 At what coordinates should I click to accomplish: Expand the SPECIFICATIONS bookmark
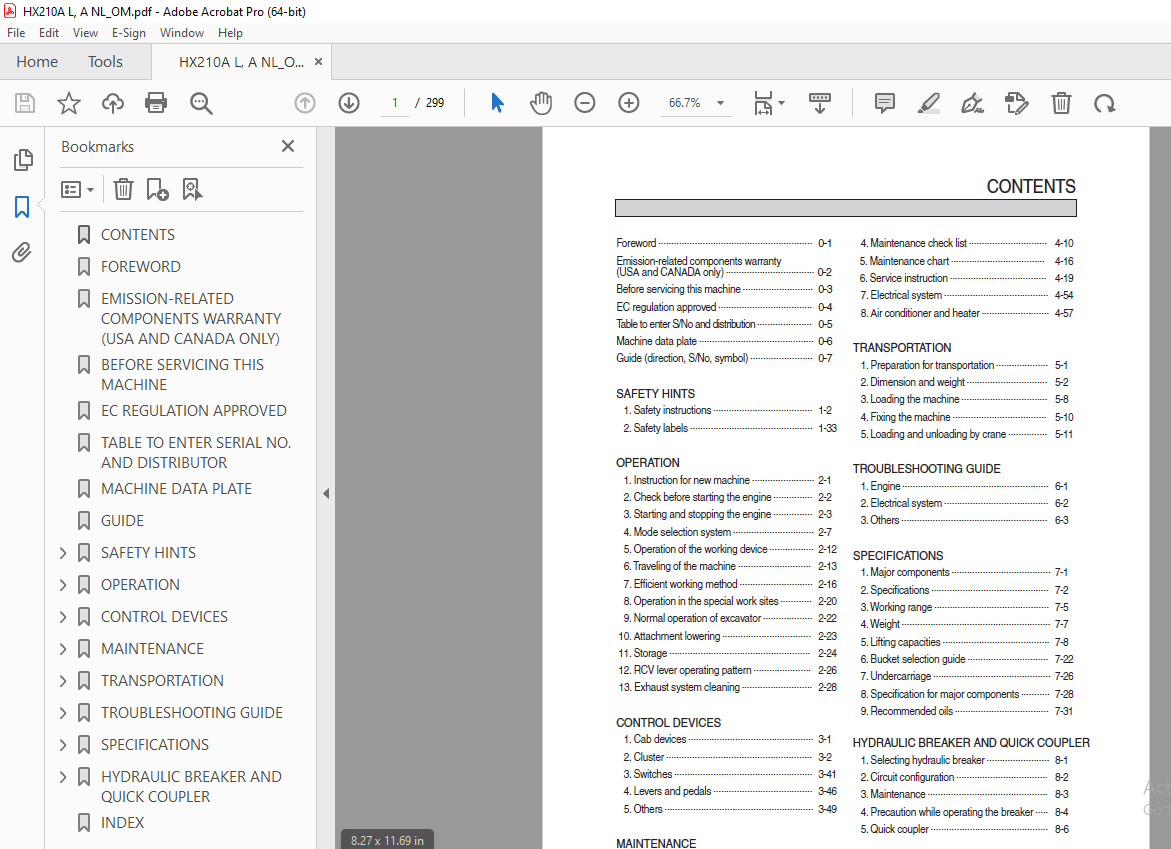click(x=63, y=744)
